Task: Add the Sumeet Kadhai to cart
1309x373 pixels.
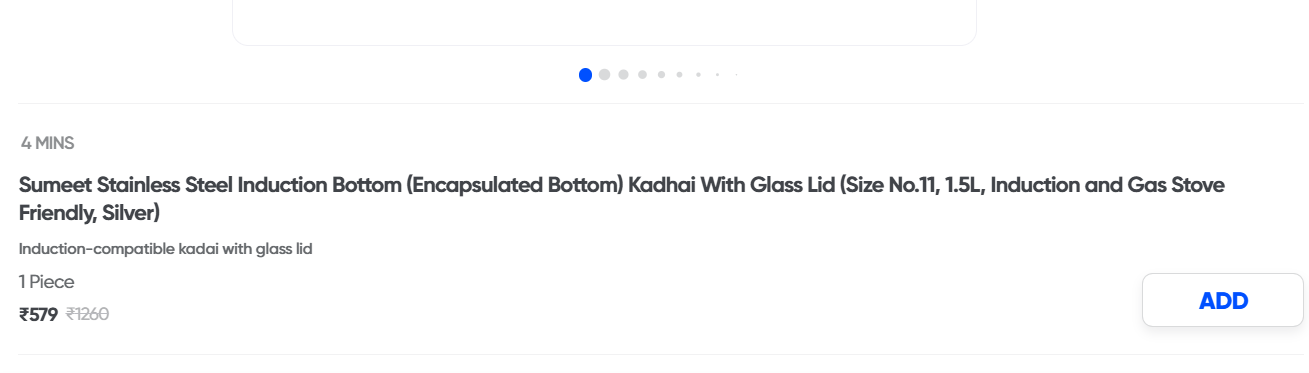Action: point(1223,300)
